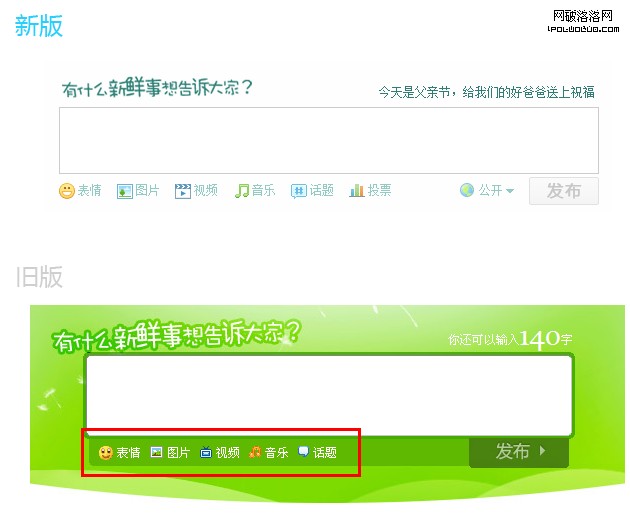Screen dimensions: 630x515
Task: Open the Father's Day greeting link
Action: 486,92
